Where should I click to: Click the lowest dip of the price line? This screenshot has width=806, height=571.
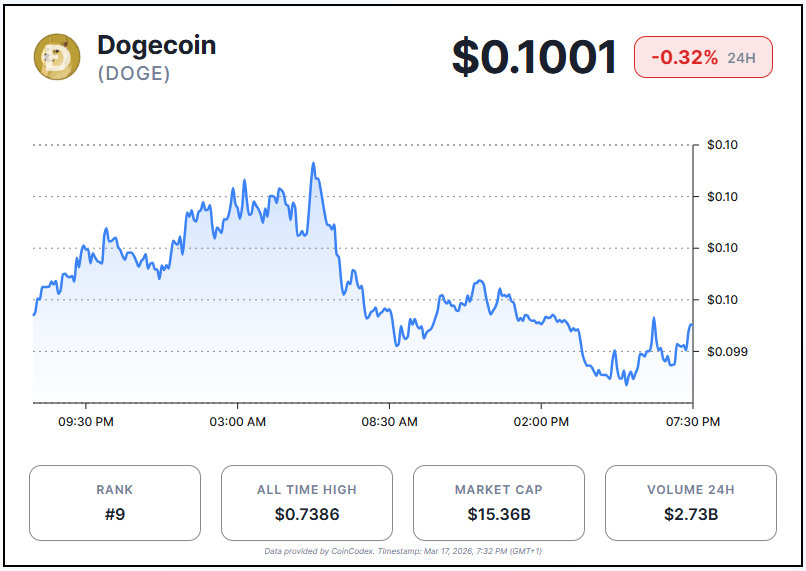coord(626,384)
